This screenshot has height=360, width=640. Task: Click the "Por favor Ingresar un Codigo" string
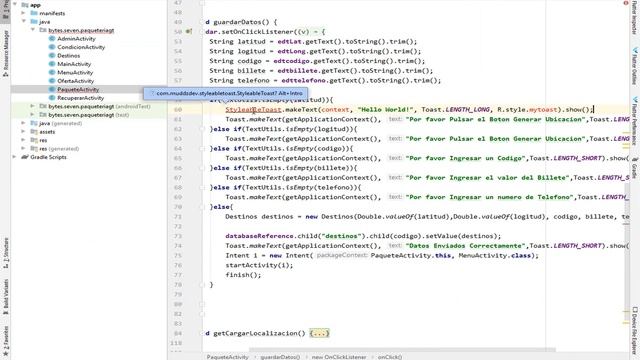(x=465, y=158)
